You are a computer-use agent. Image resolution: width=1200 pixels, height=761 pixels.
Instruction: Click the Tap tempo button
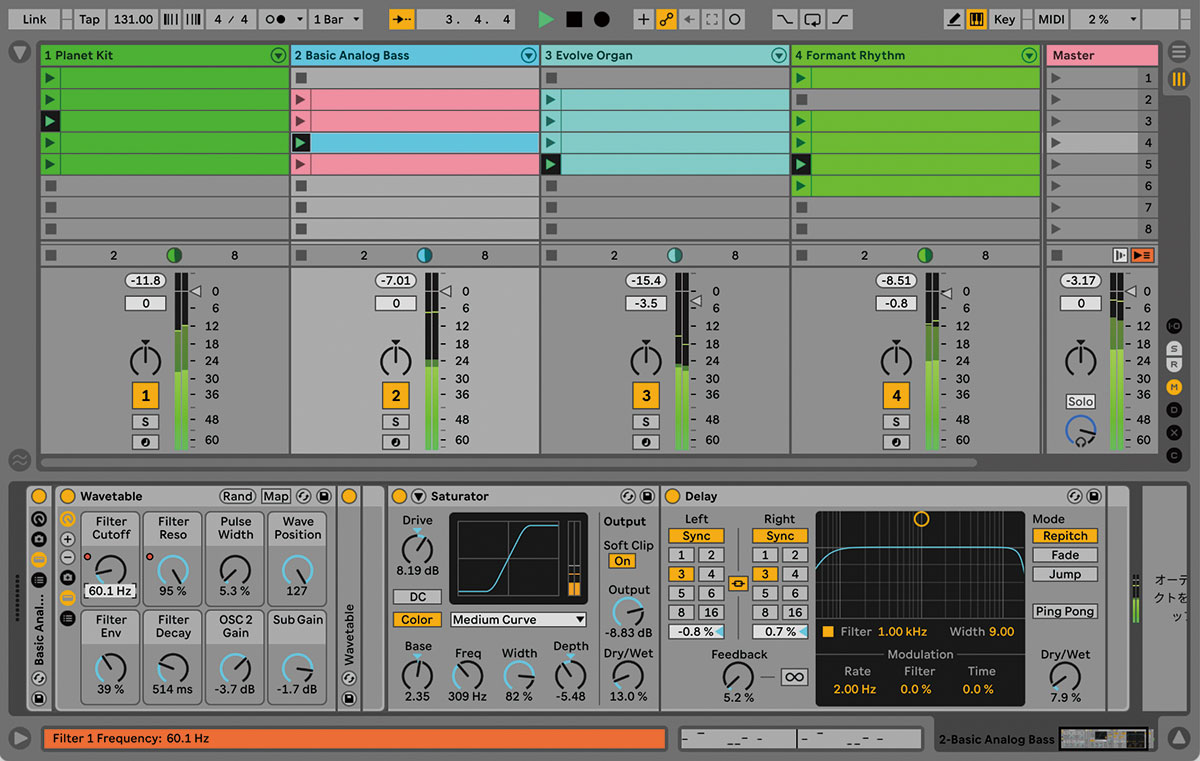tap(90, 19)
